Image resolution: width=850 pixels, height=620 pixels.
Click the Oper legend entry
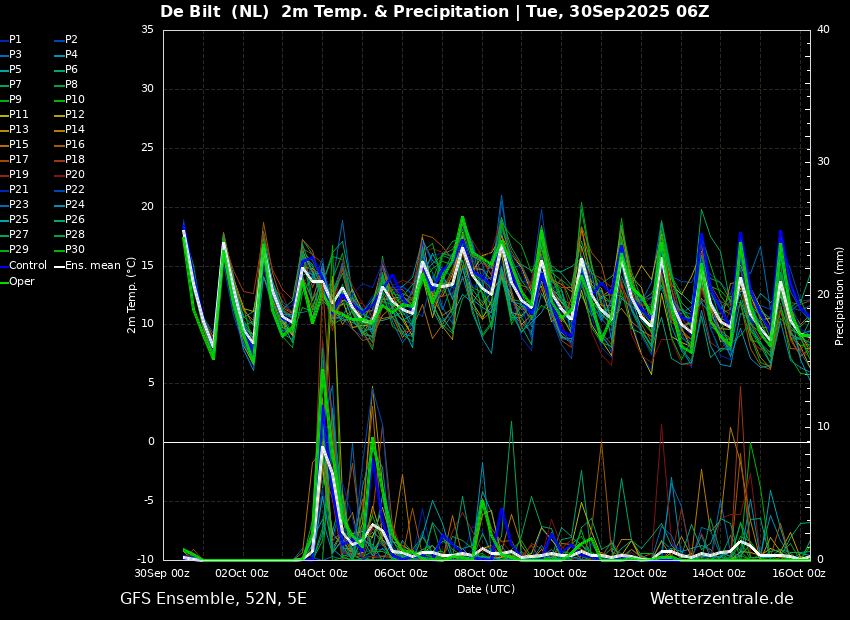point(17,281)
